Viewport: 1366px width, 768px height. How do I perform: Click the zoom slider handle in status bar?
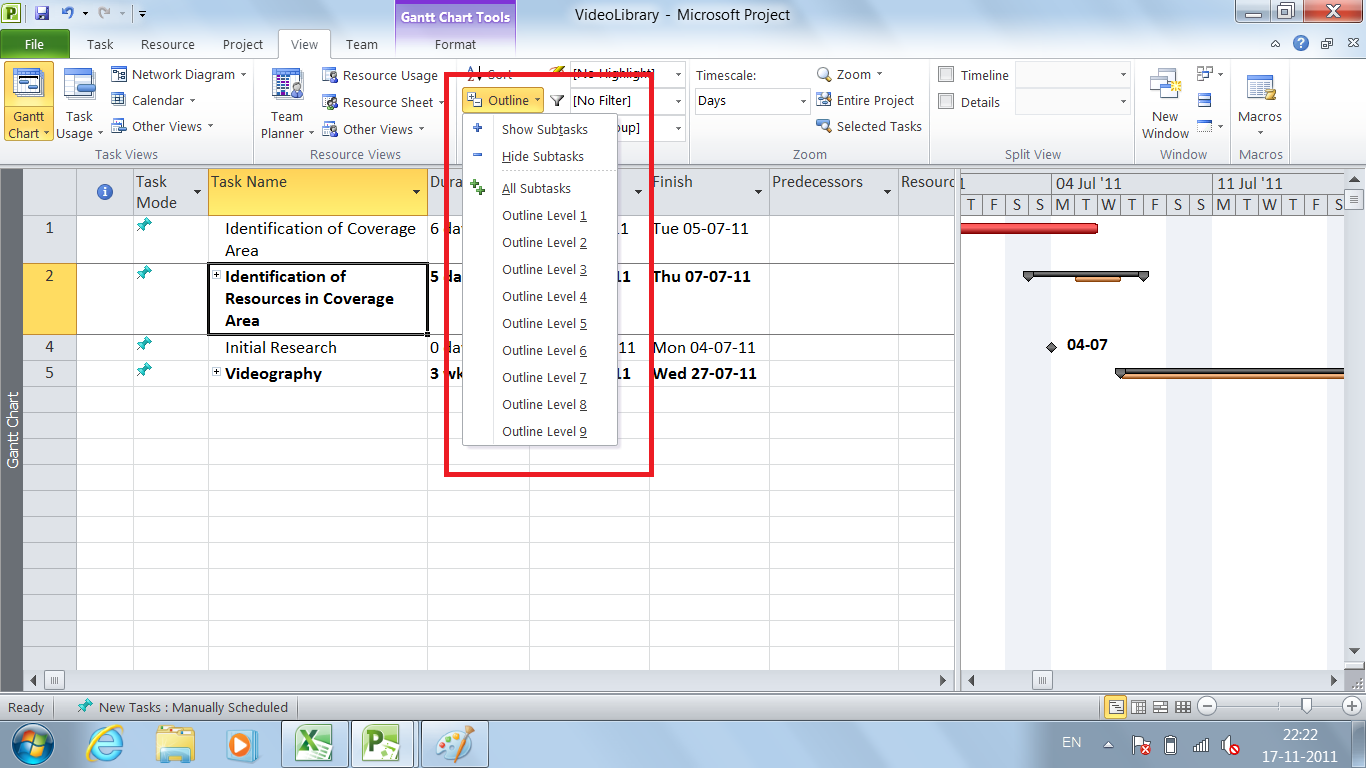[x=1306, y=707]
